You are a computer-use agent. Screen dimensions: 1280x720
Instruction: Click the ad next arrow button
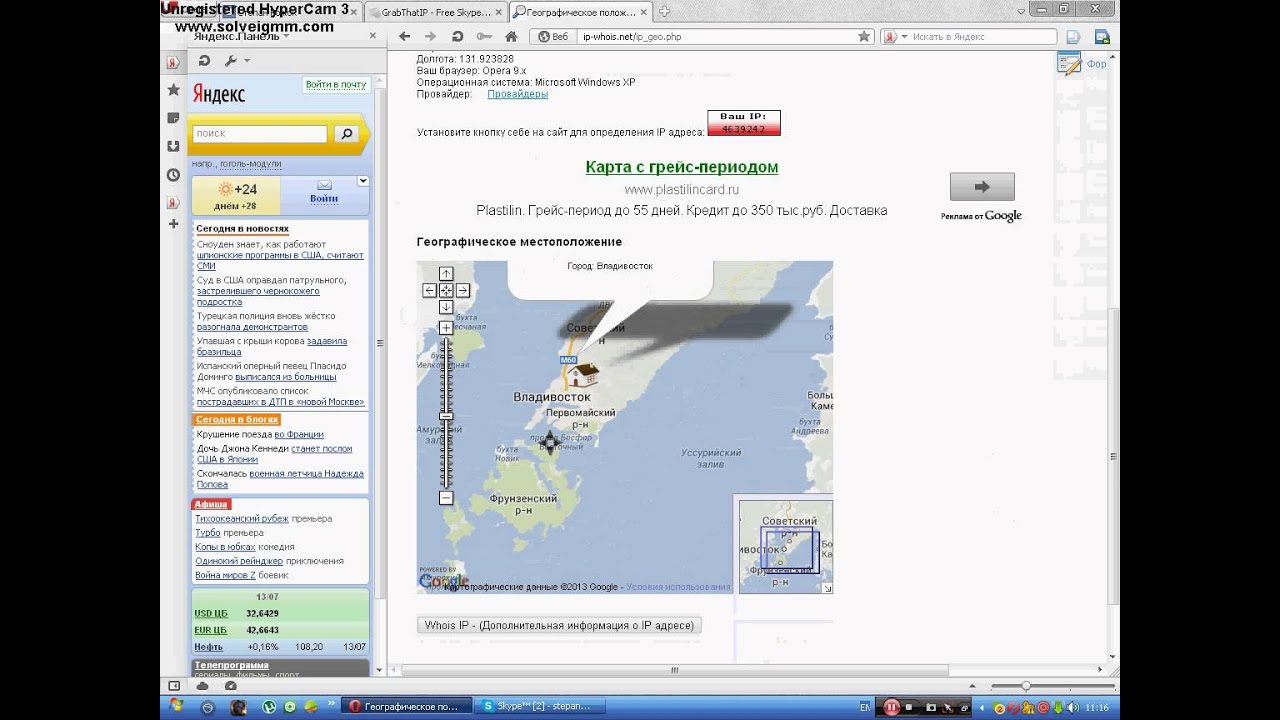[982, 187]
